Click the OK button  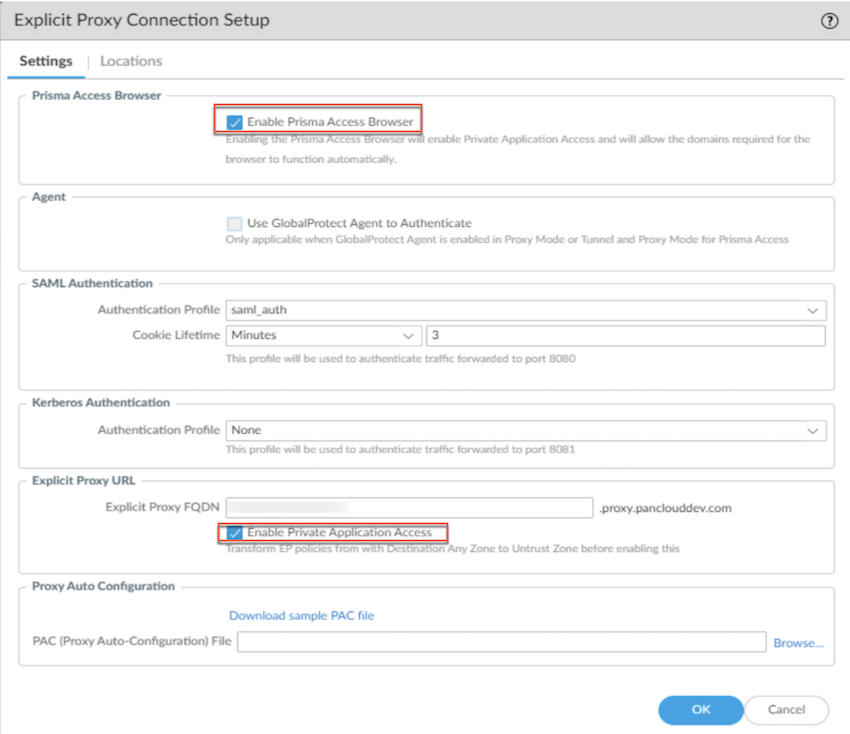click(700, 710)
